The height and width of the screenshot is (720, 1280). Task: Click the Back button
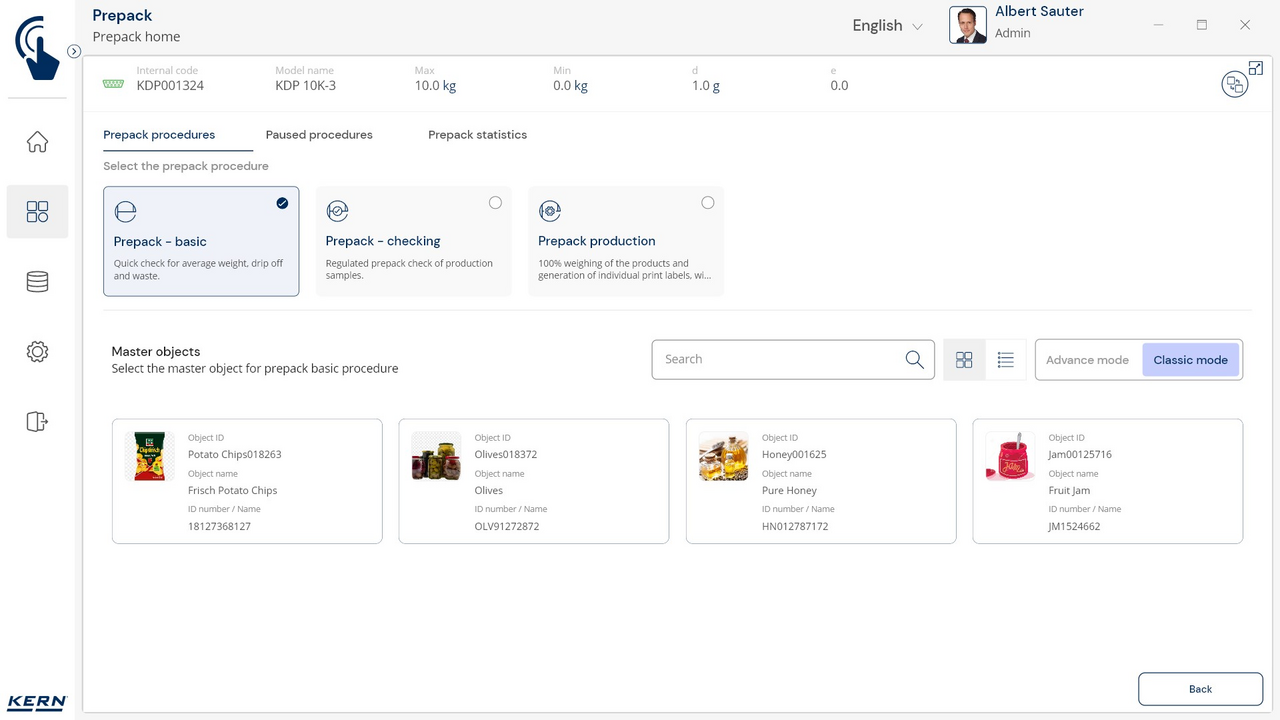(x=1200, y=689)
